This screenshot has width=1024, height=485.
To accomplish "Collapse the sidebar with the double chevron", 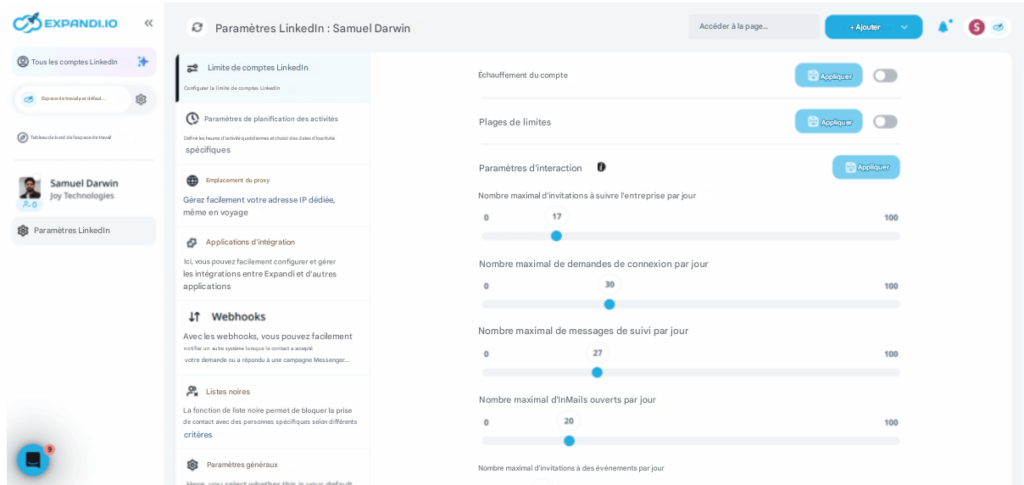I will (x=148, y=22).
